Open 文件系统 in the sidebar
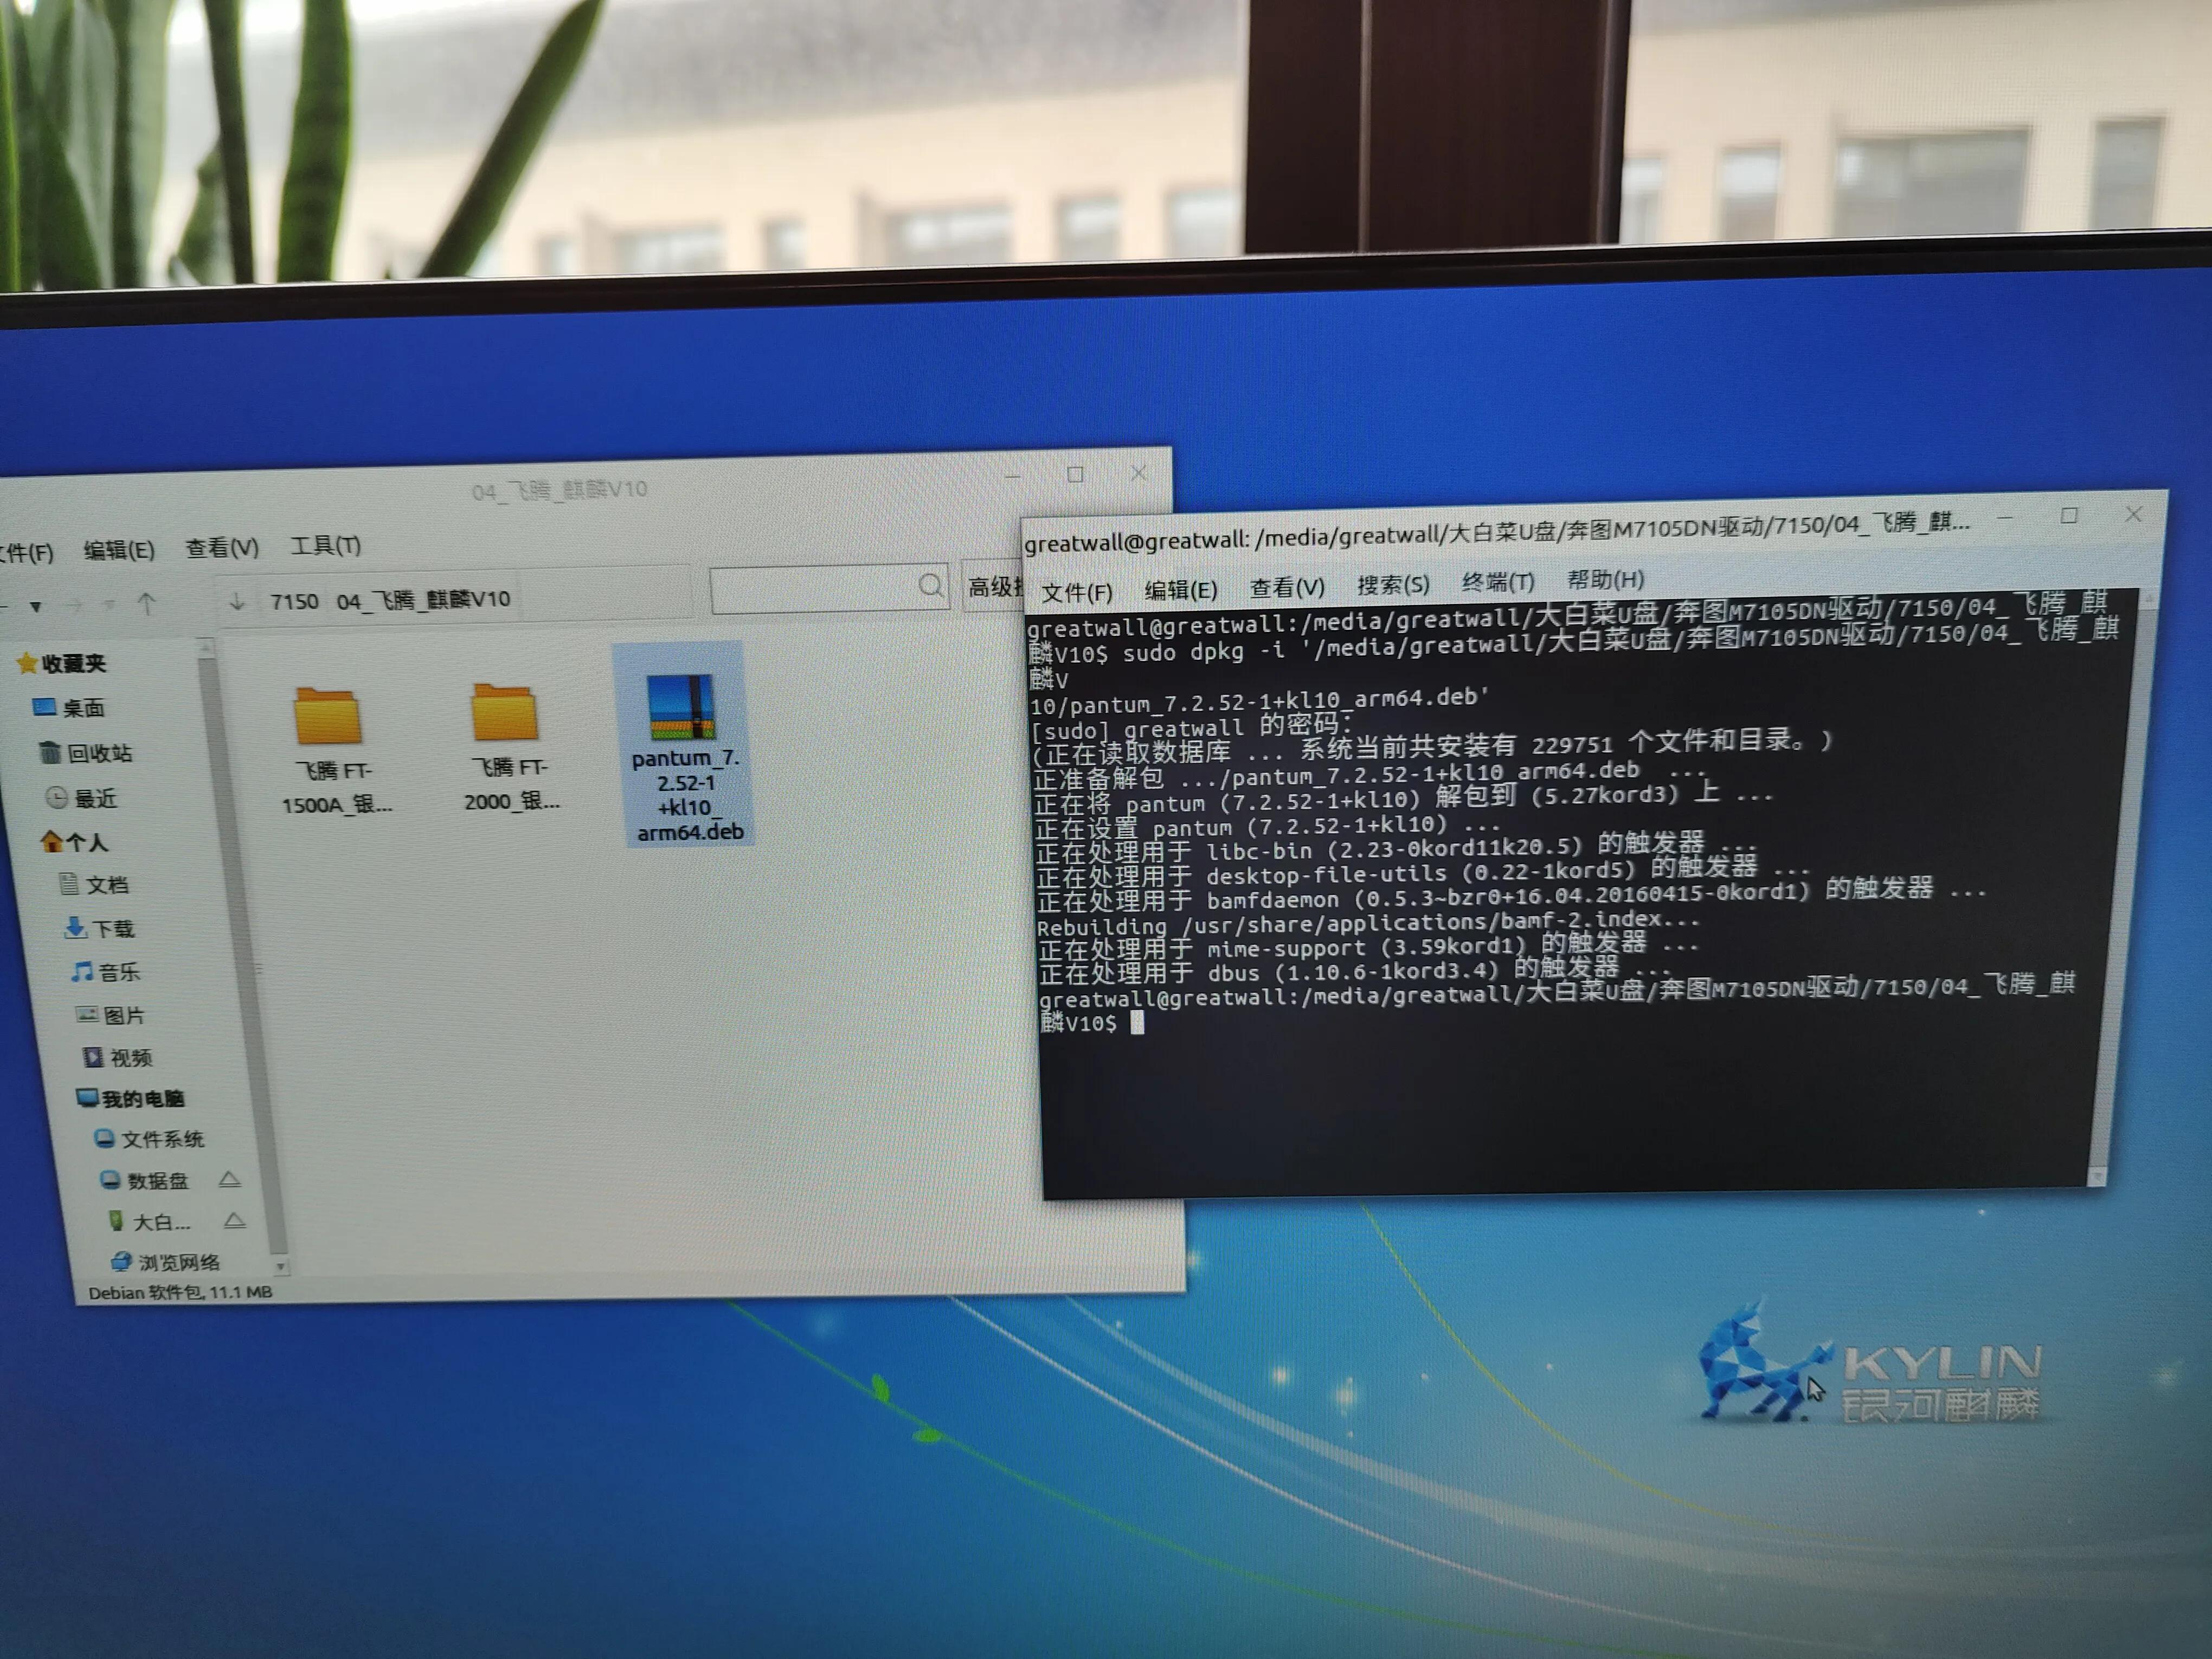2212x1659 pixels. 149,1139
